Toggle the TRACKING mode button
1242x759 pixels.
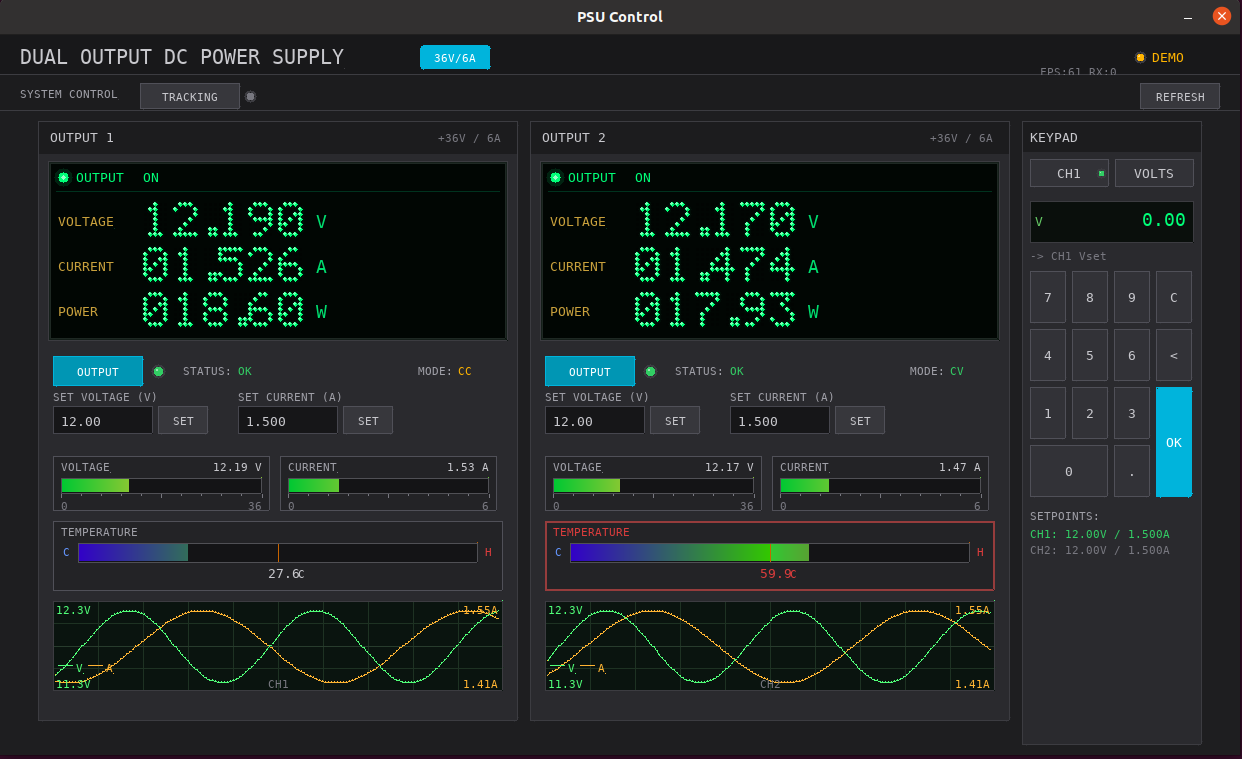click(189, 96)
